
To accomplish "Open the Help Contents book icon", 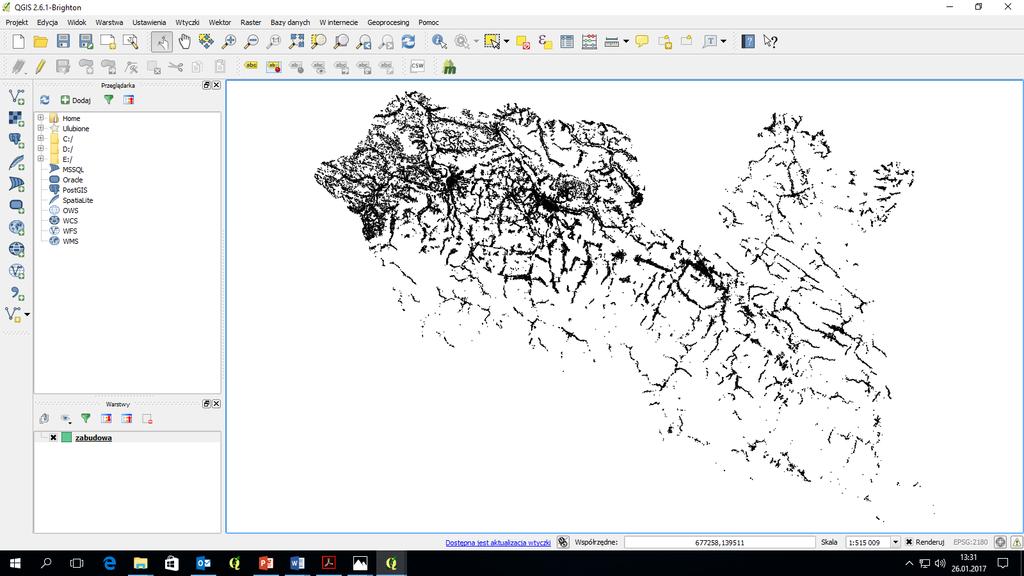I will pyautogui.click(x=748, y=42).
